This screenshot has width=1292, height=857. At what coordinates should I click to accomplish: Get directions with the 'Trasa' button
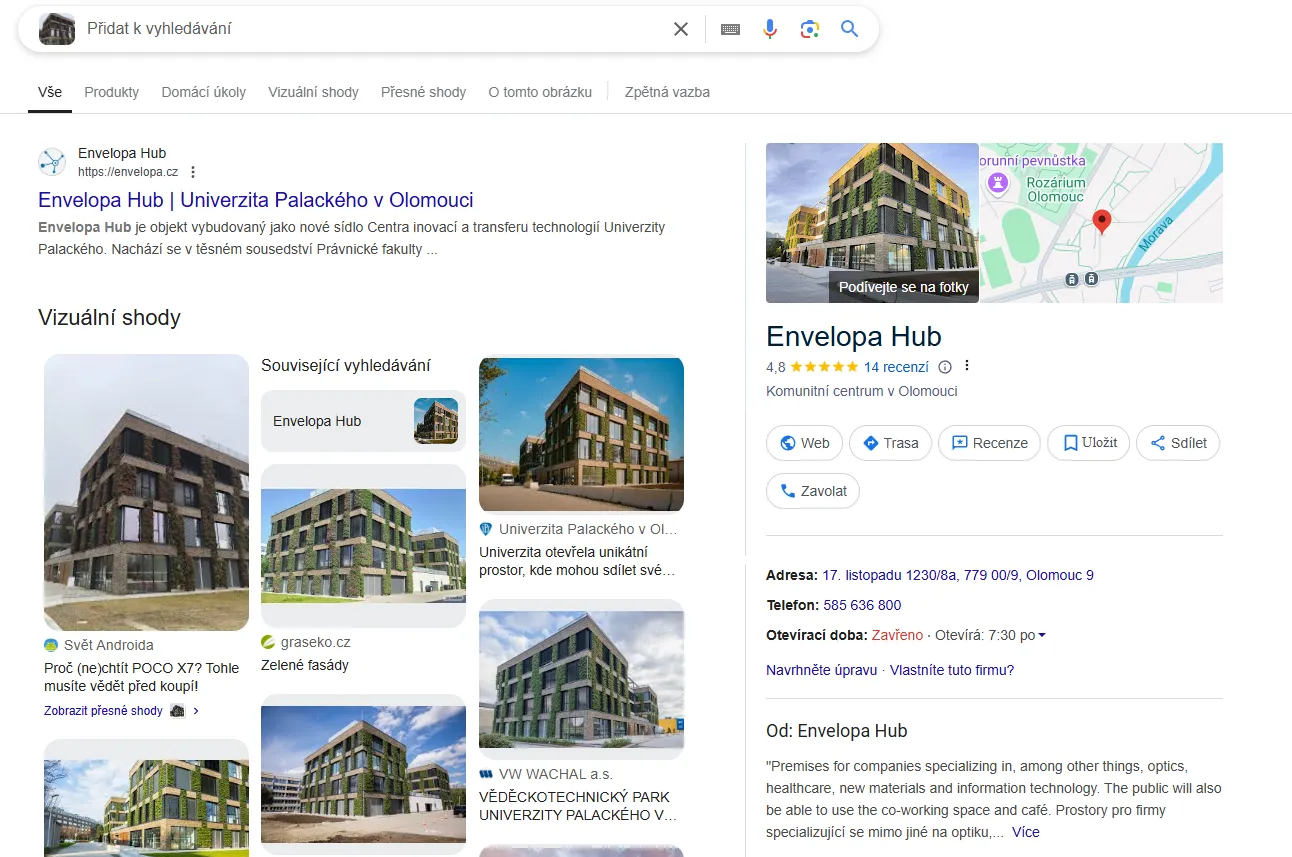(890, 443)
